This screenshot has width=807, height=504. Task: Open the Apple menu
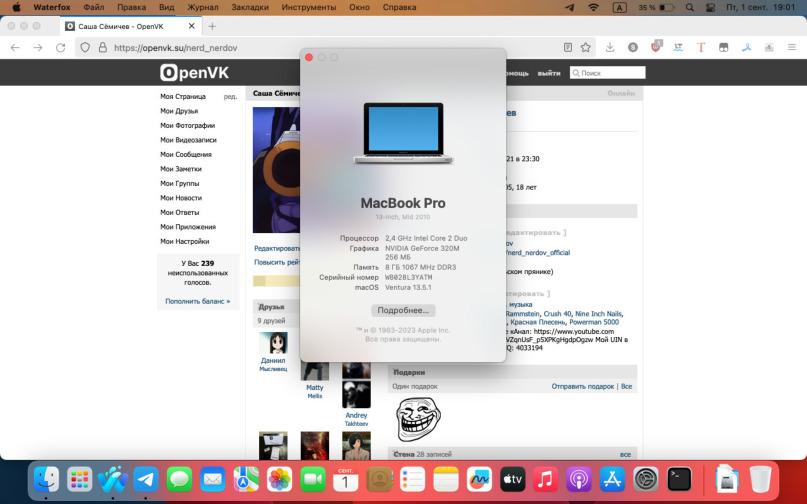point(16,7)
